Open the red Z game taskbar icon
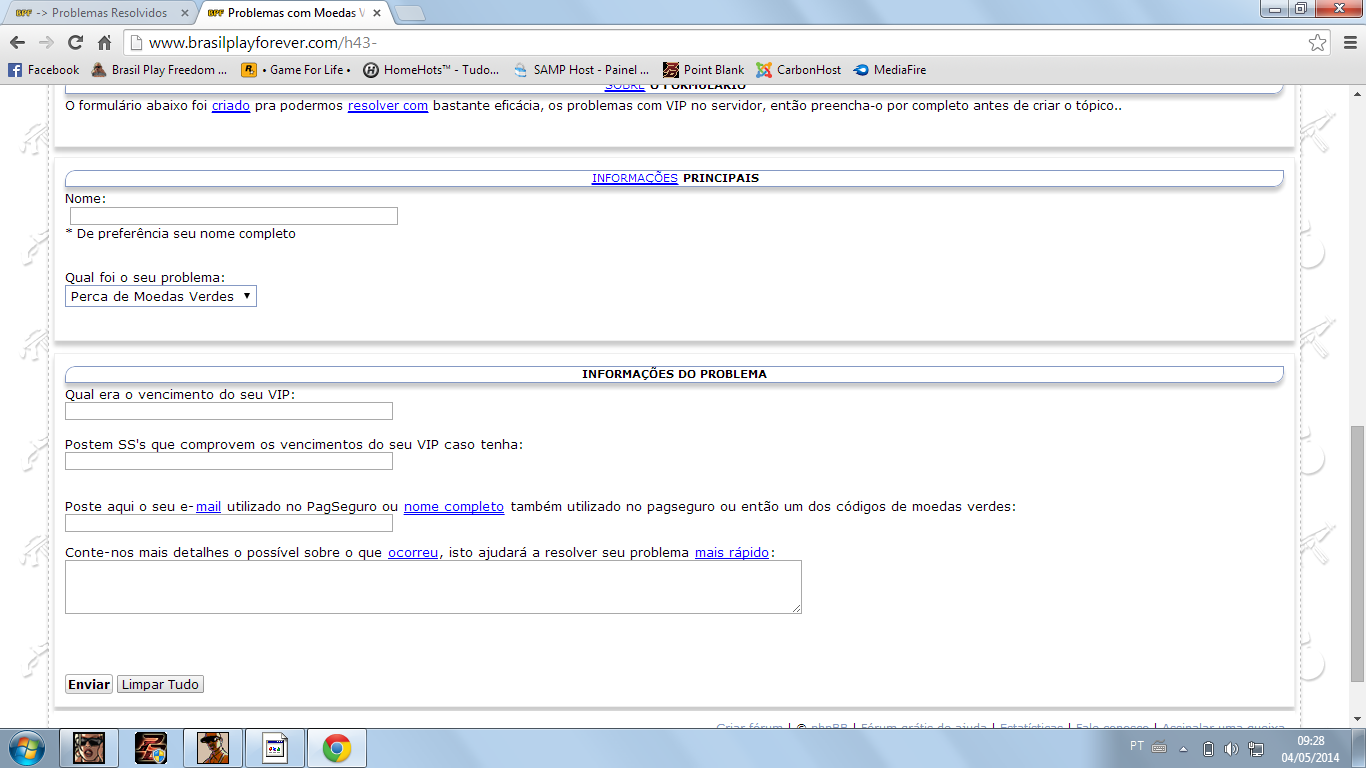The image size is (1366, 768). (151, 748)
